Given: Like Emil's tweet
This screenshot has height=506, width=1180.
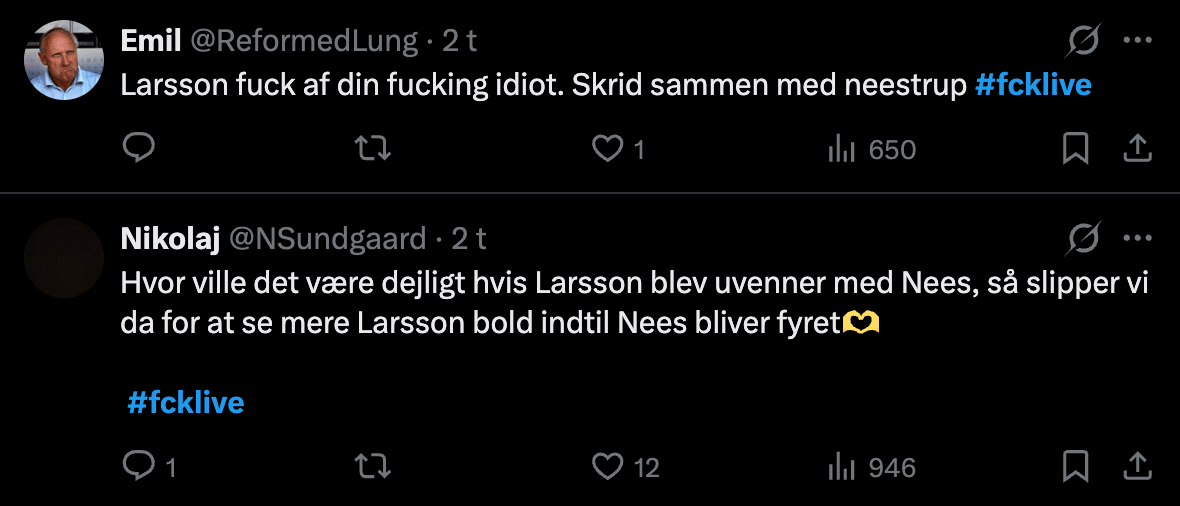Looking at the screenshot, I should [607, 149].
